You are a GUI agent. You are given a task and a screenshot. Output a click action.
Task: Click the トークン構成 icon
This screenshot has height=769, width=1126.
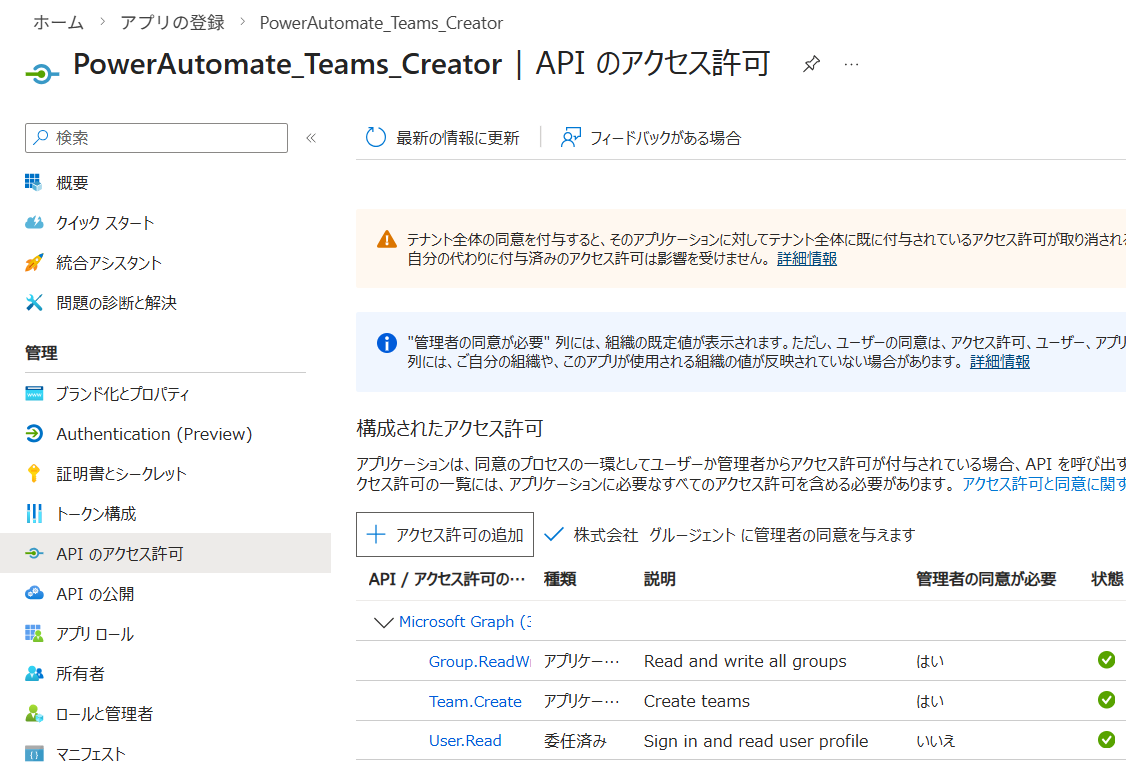click(35, 514)
